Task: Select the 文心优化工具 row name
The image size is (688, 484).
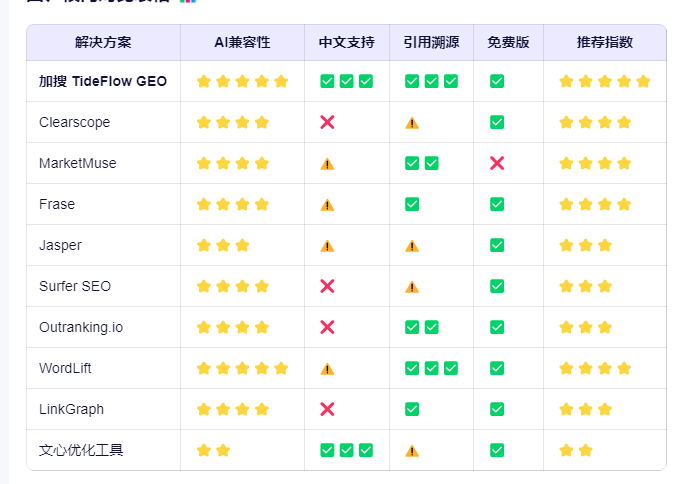Action: point(81,450)
